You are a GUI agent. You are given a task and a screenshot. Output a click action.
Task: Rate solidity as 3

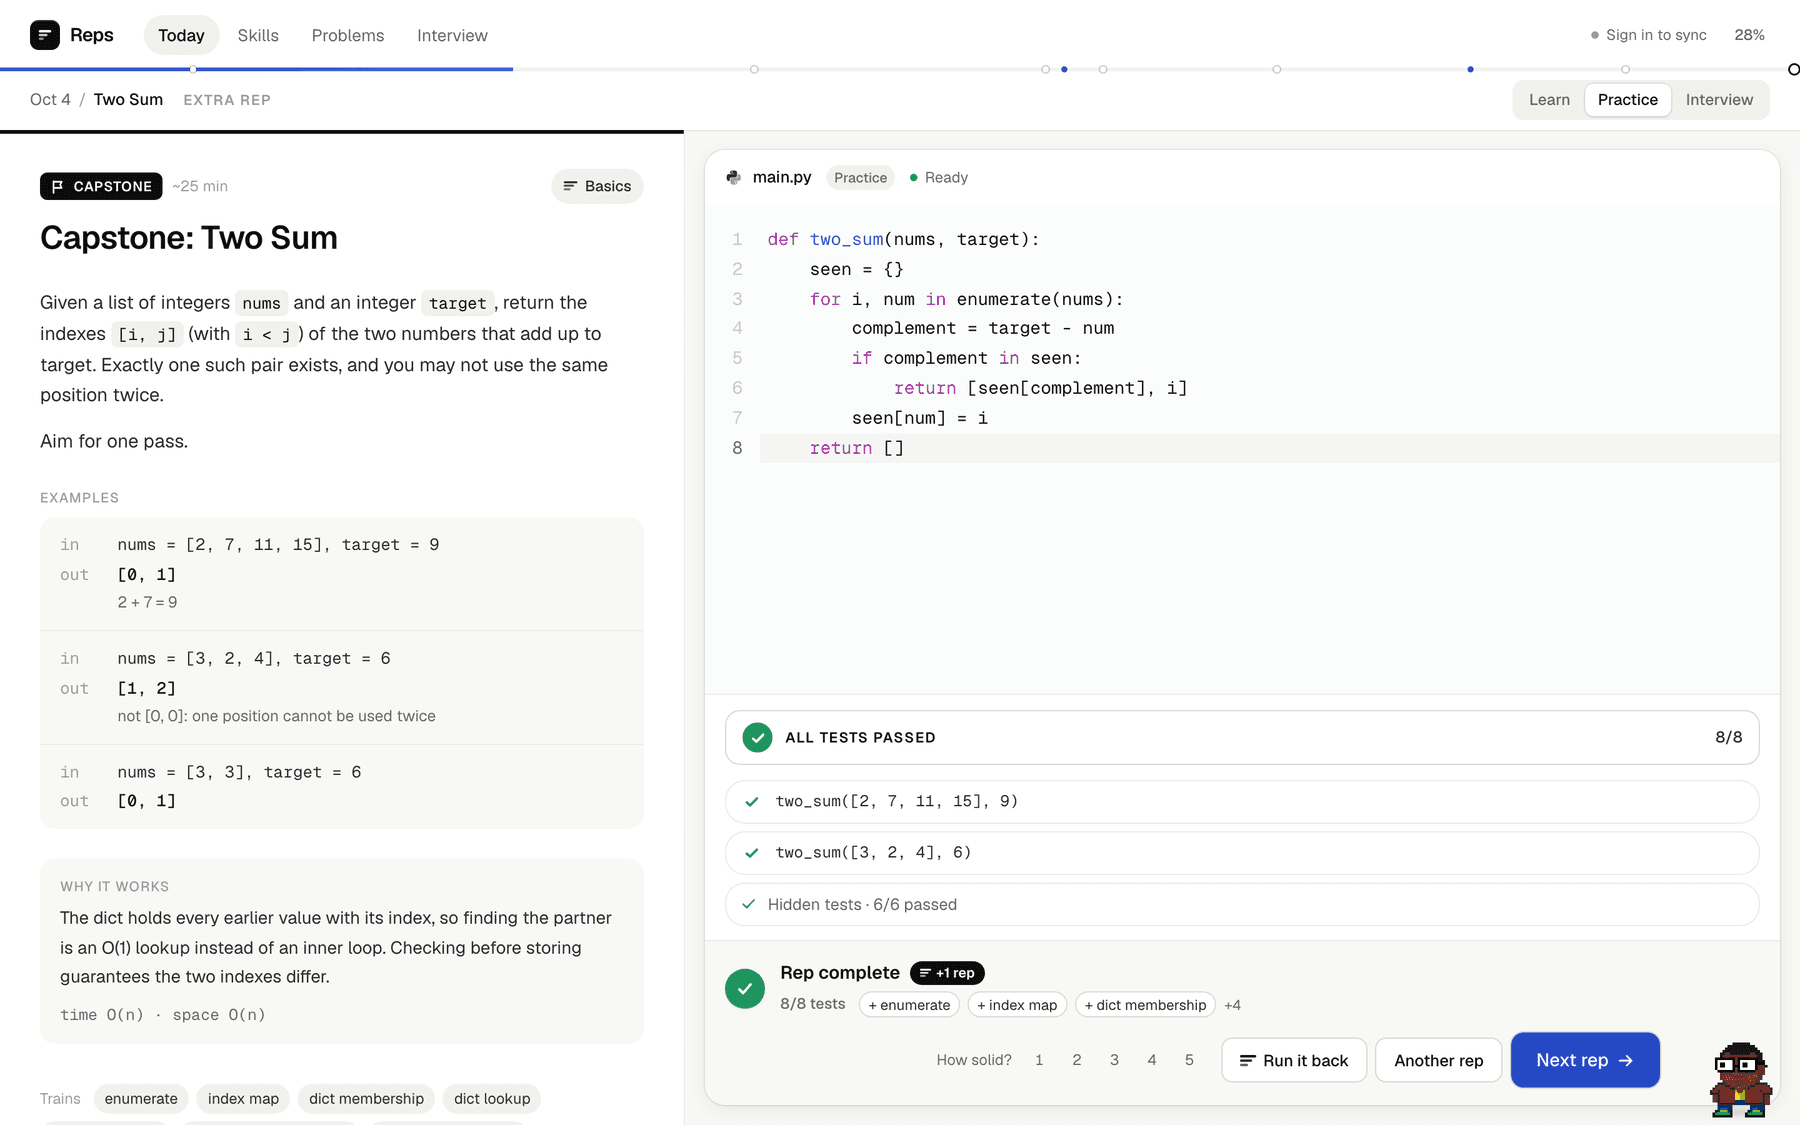point(1114,1060)
